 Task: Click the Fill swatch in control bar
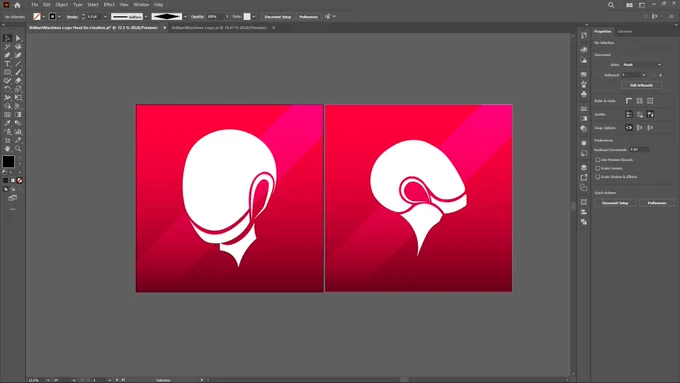[x=37, y=16]
